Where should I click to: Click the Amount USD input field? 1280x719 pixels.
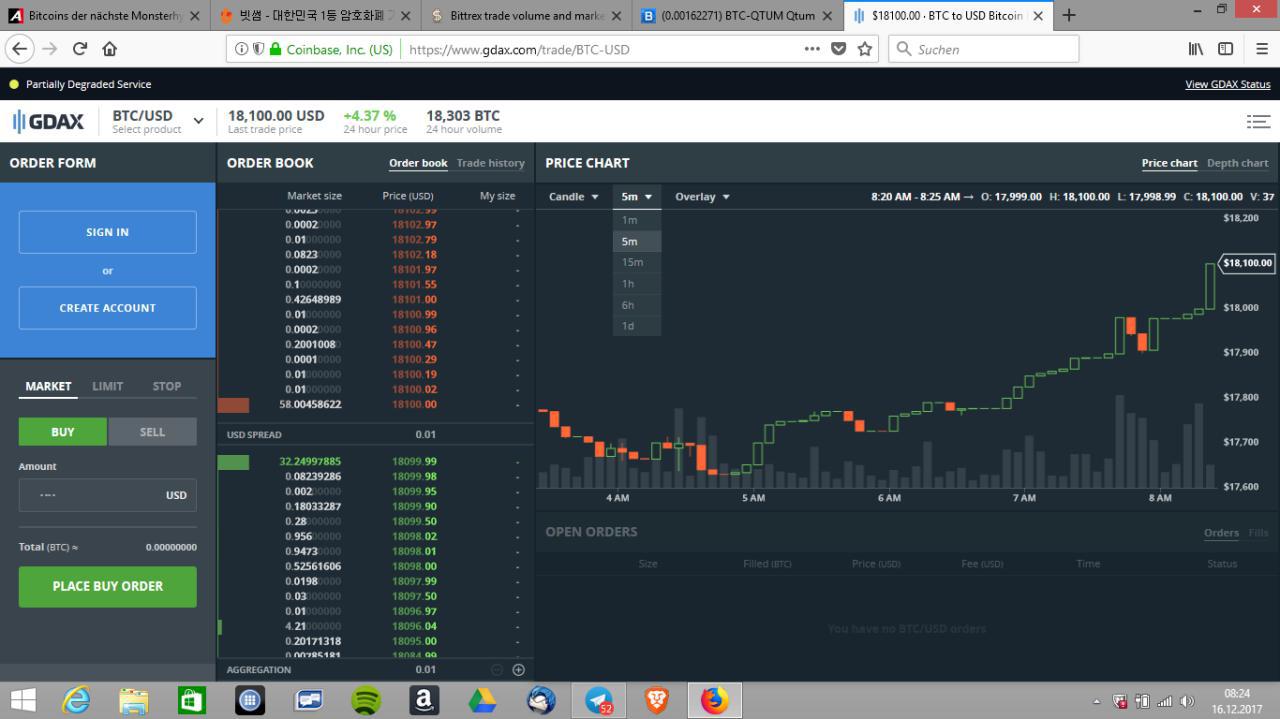click(x=107, y=495)
